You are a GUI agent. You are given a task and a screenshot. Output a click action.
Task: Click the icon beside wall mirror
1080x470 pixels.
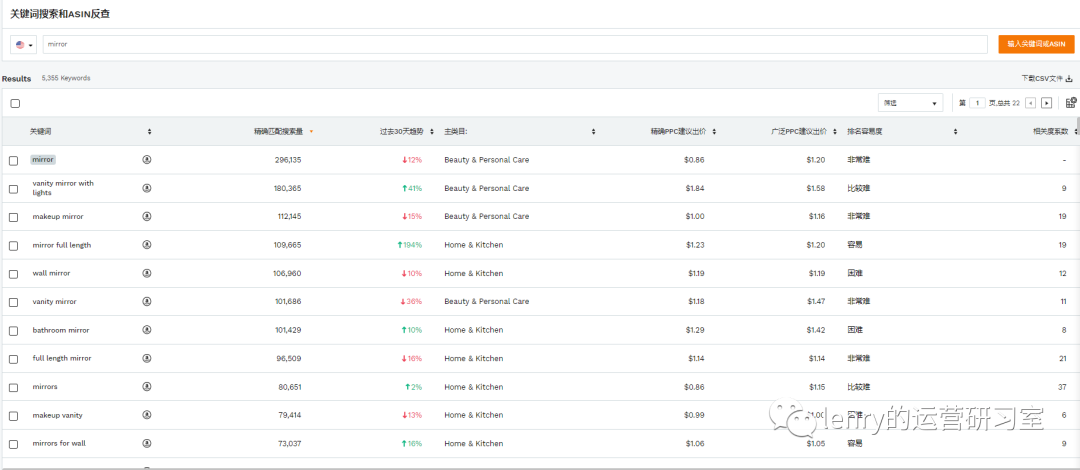147,273
